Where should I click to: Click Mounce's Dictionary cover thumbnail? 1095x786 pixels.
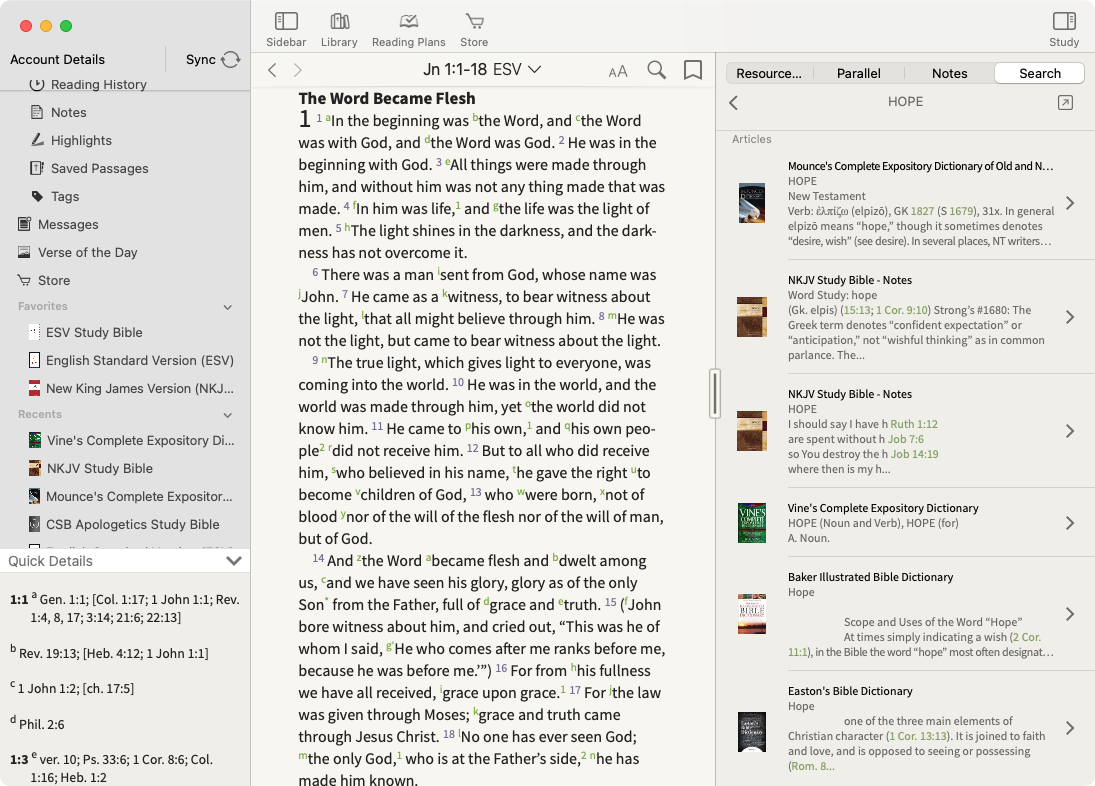pyautogui.click(x=752, y=203)
